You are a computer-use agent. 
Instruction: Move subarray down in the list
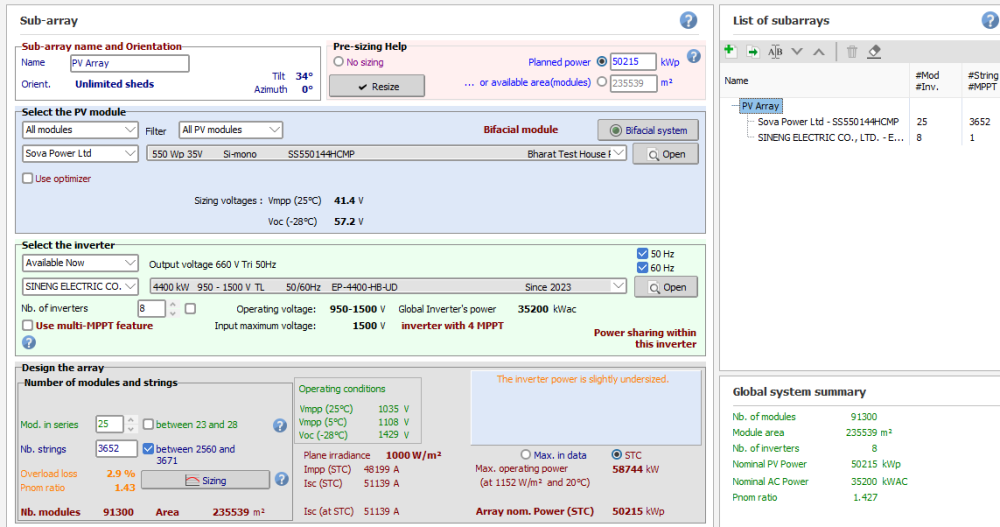797,51
